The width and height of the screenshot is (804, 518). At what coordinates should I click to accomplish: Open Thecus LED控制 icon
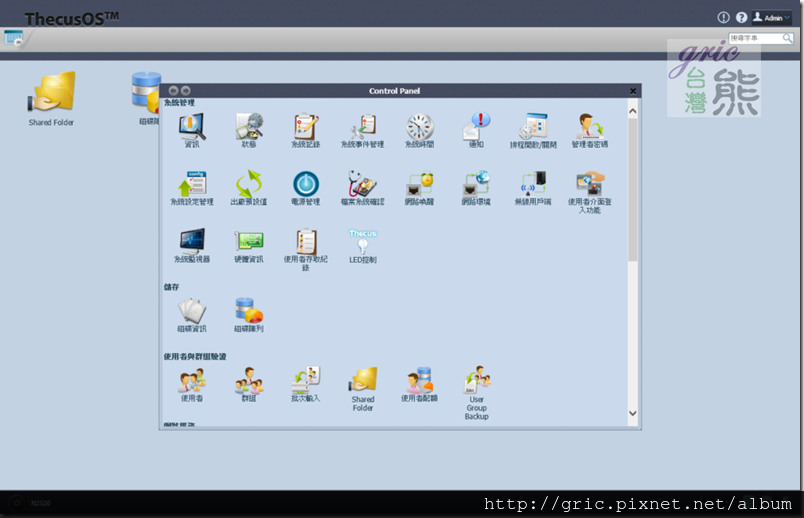pos(363,246)
